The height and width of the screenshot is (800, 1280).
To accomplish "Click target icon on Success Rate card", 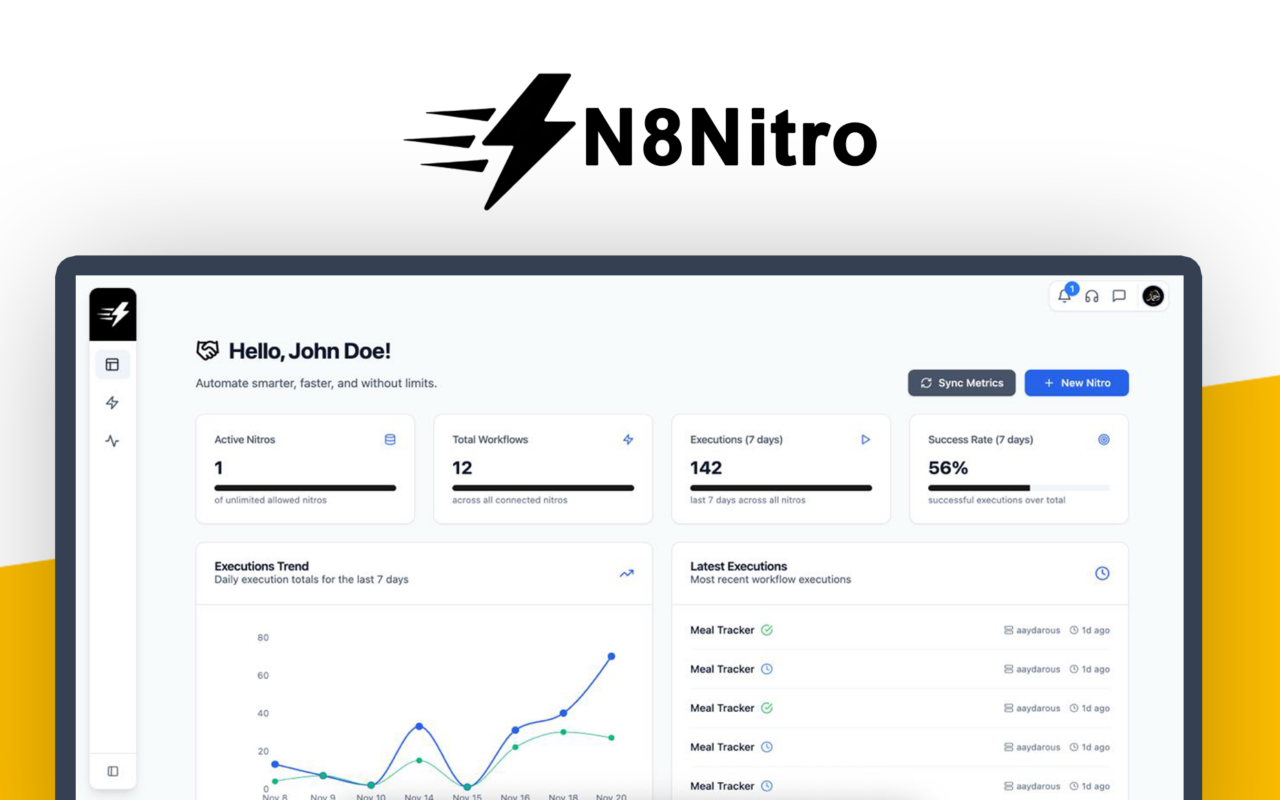I will [x=1104, y=439].
